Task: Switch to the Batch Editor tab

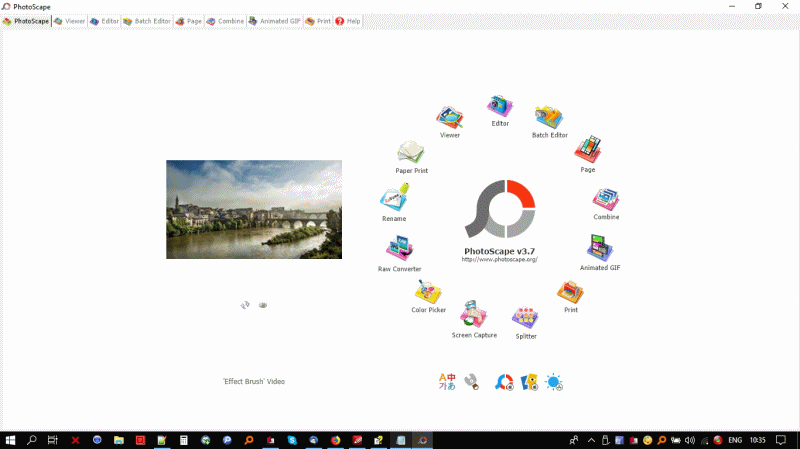Action: click(147, 21)
